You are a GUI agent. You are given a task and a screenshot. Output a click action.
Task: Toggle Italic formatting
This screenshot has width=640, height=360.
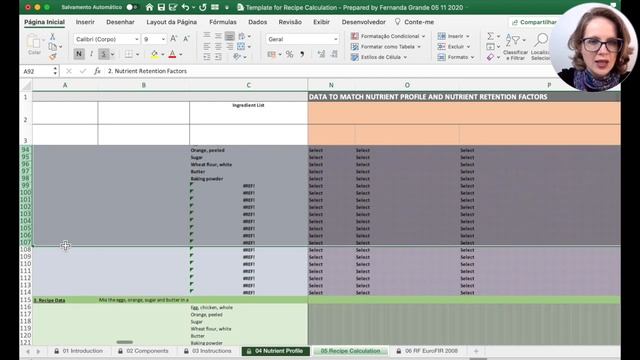point(91,54)
